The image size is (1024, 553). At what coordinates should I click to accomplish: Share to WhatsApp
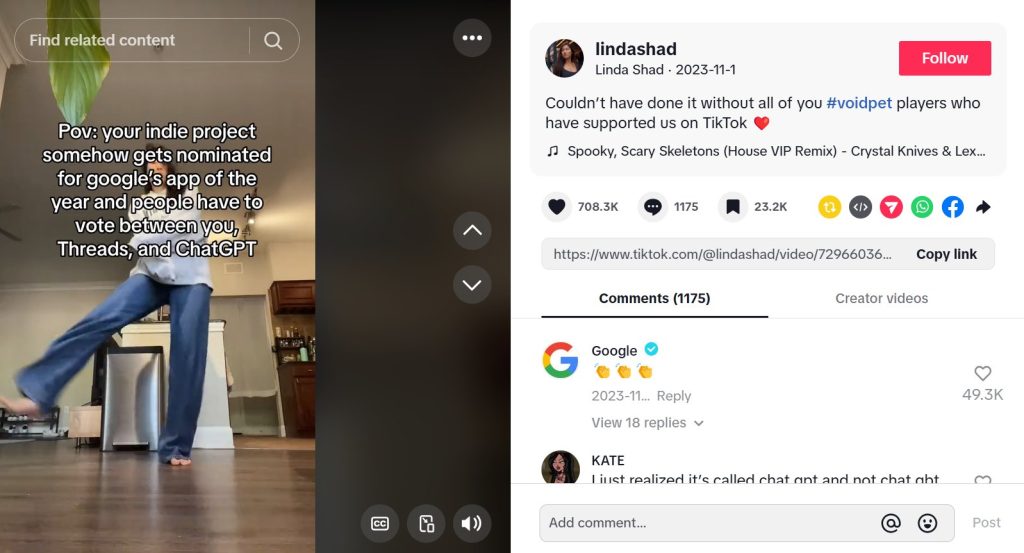coord(921,207)
